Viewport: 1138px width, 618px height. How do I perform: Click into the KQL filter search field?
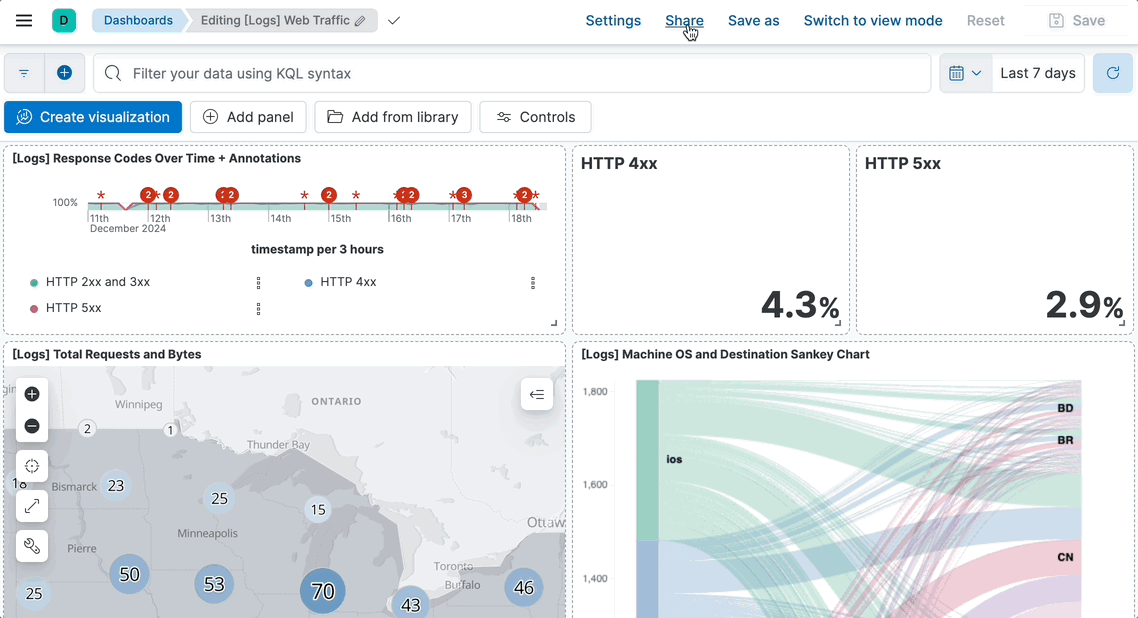tap(512, 73)
